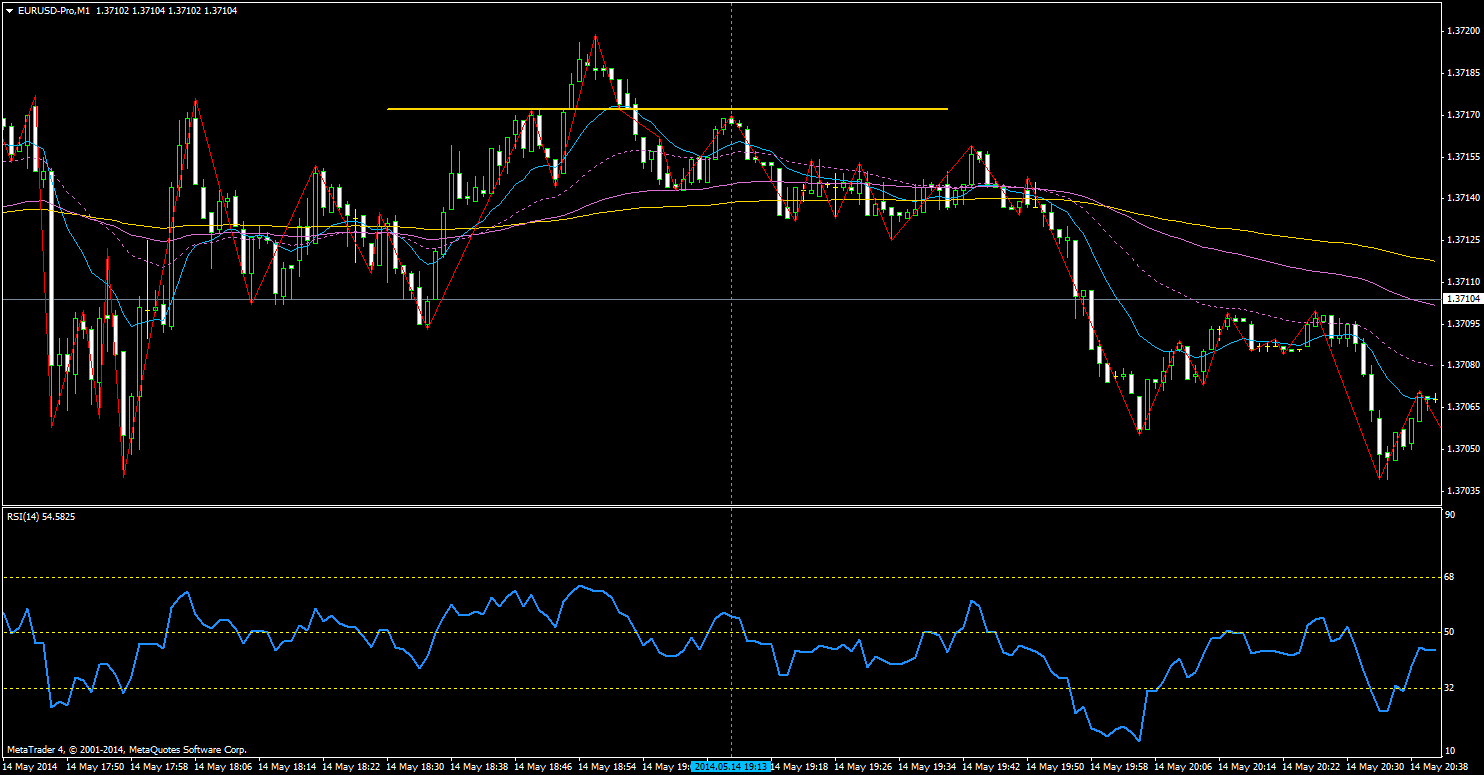Click the 14 May 17:50 time label
1484x775 pixels.
click(x=95, y=767)
